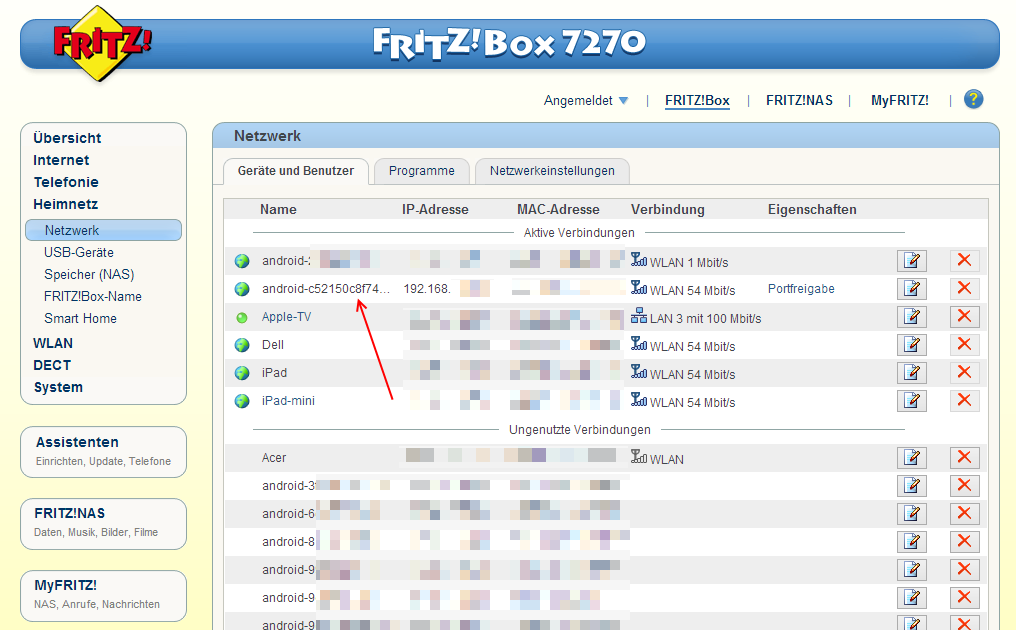Viewport: 1016px width, 630px height.
Task: Open Smart Home in the sidebar
Action: point(80,319)
